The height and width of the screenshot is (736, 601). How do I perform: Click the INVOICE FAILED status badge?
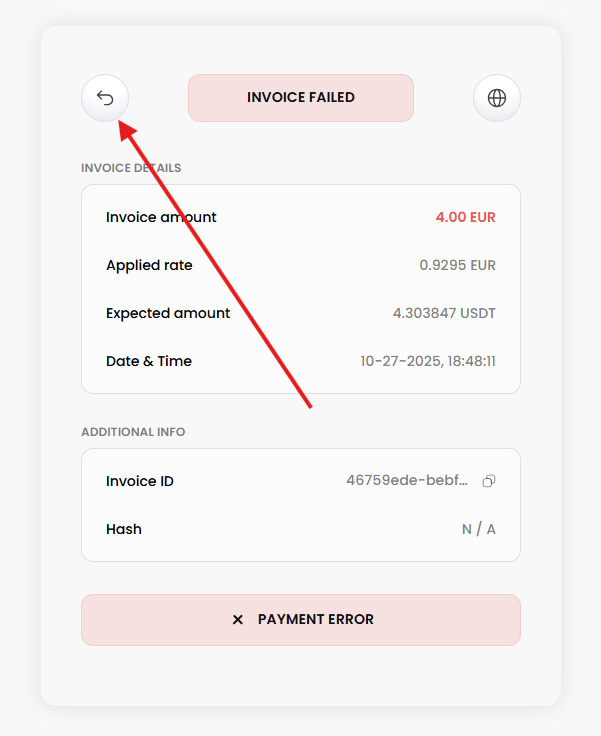[x=300, y=98]
